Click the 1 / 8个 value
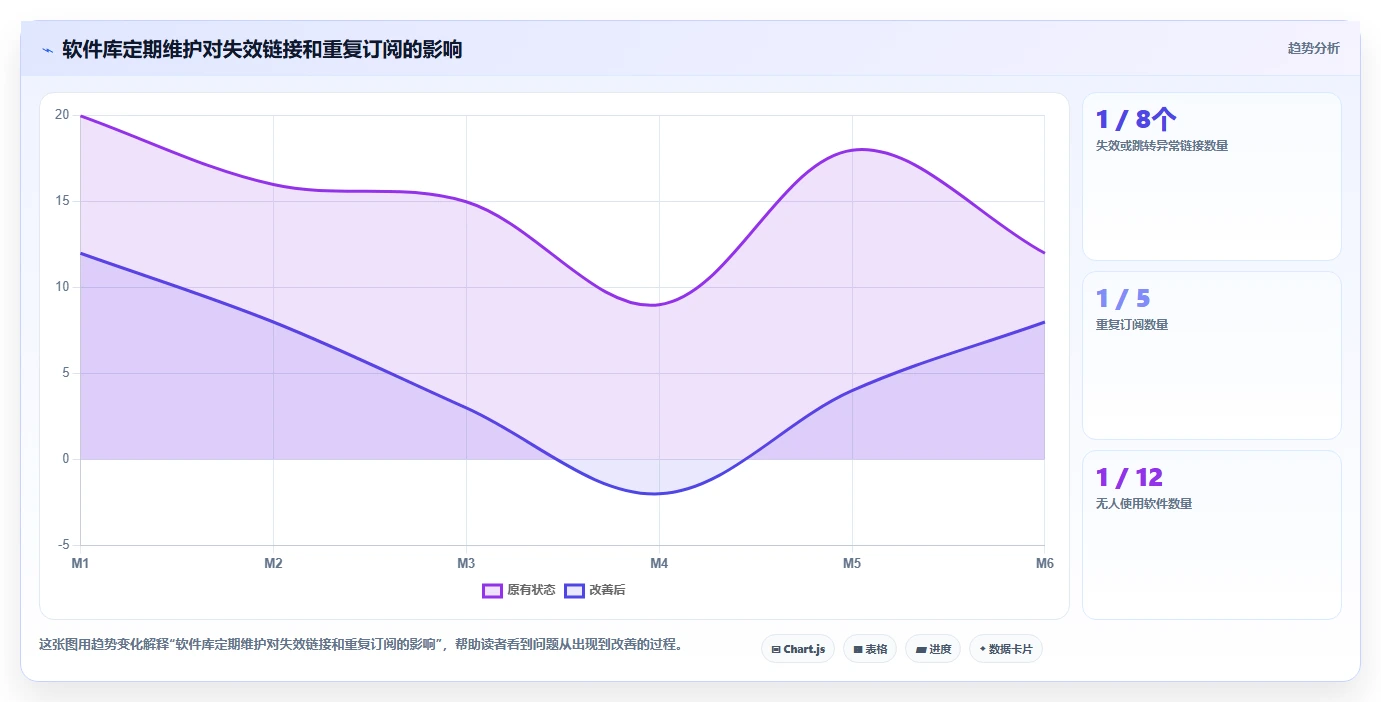The image size is (1381, 702). 1136,119
